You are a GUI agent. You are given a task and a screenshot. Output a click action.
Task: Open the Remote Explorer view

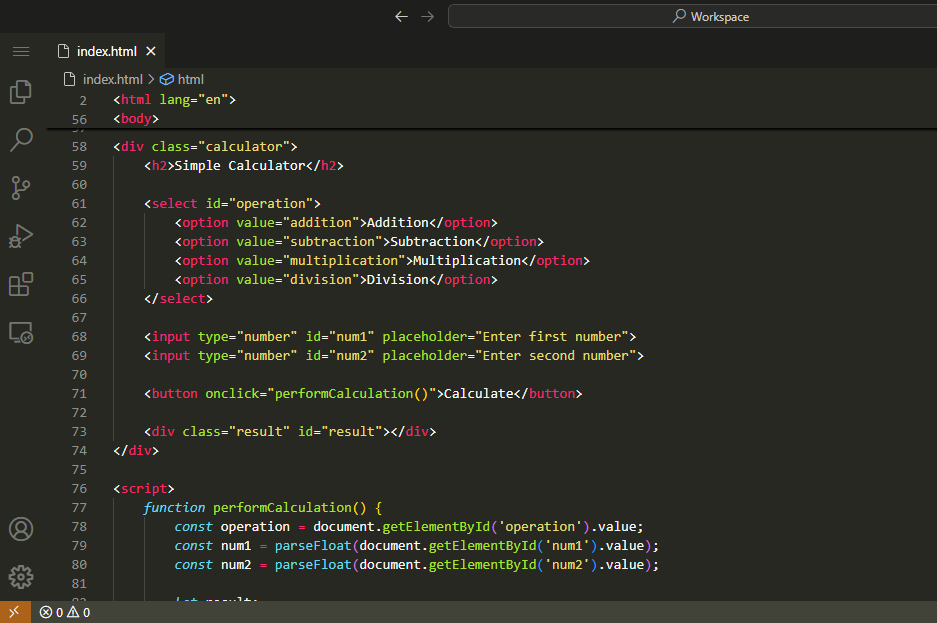click(x=21, y=333)
